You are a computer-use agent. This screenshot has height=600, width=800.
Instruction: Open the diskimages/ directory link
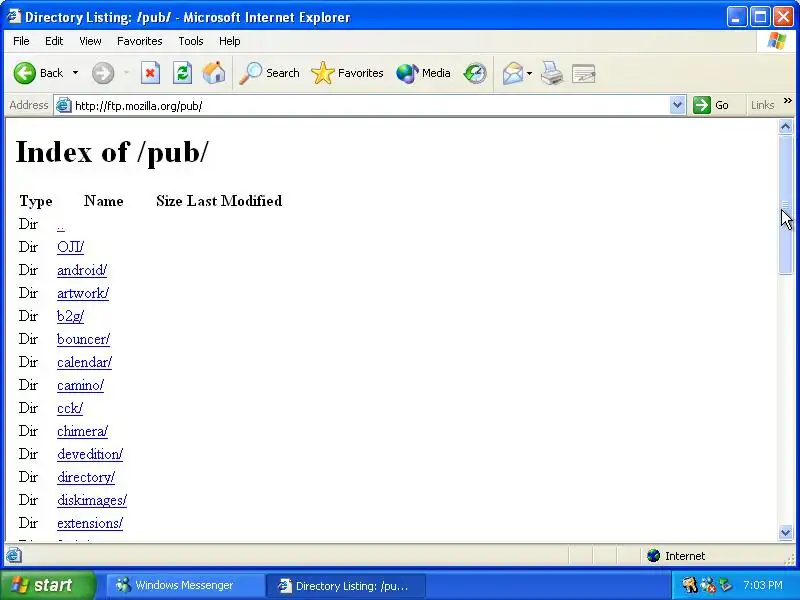[x=92, y=500]
